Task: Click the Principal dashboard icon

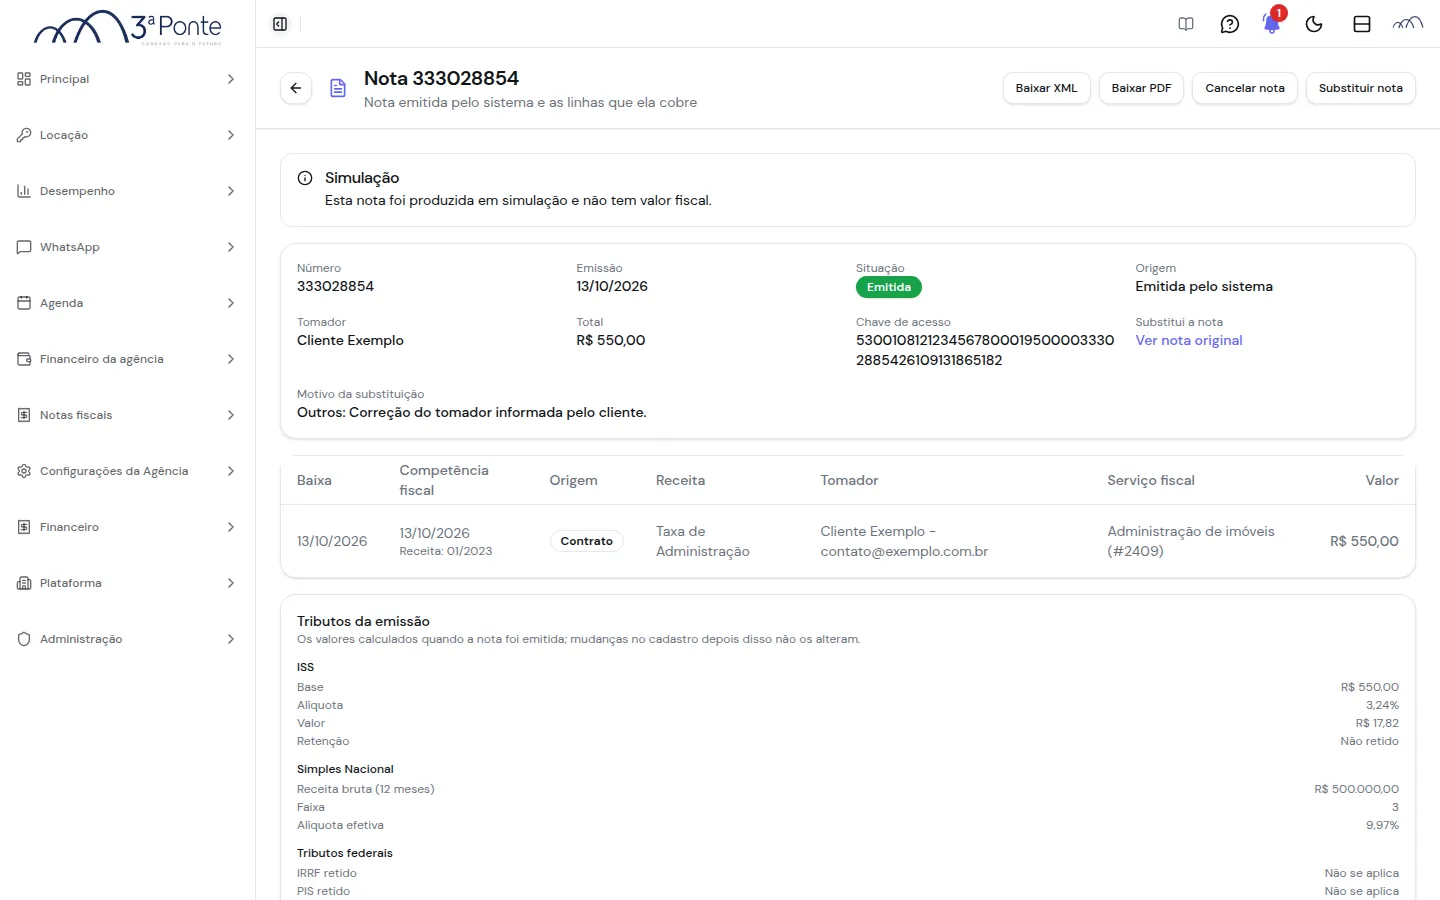Action: coord(24,79)
